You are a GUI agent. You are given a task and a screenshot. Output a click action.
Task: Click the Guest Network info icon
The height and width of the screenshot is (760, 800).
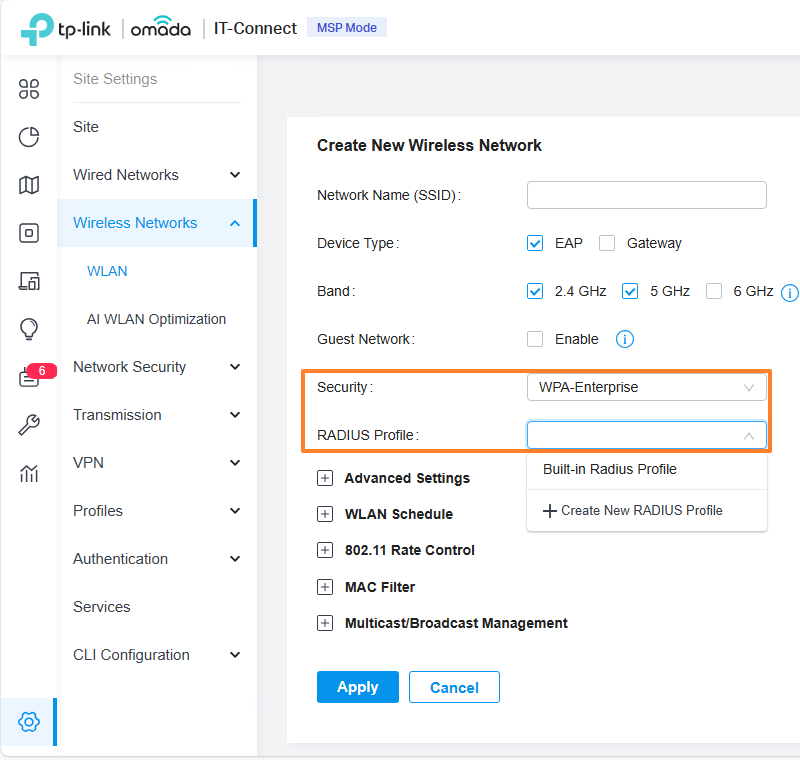(625, 339)
